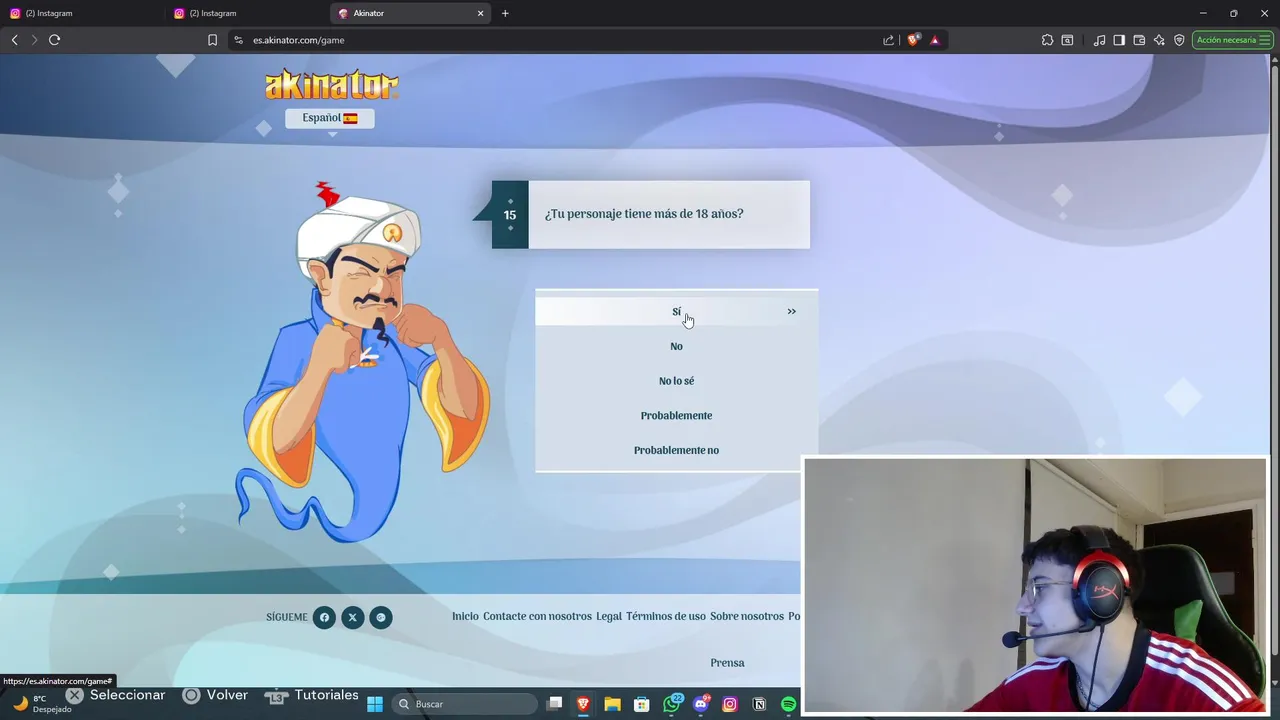
Task: Go to the Inicio footer link
Action: click(x=465, y=616)
